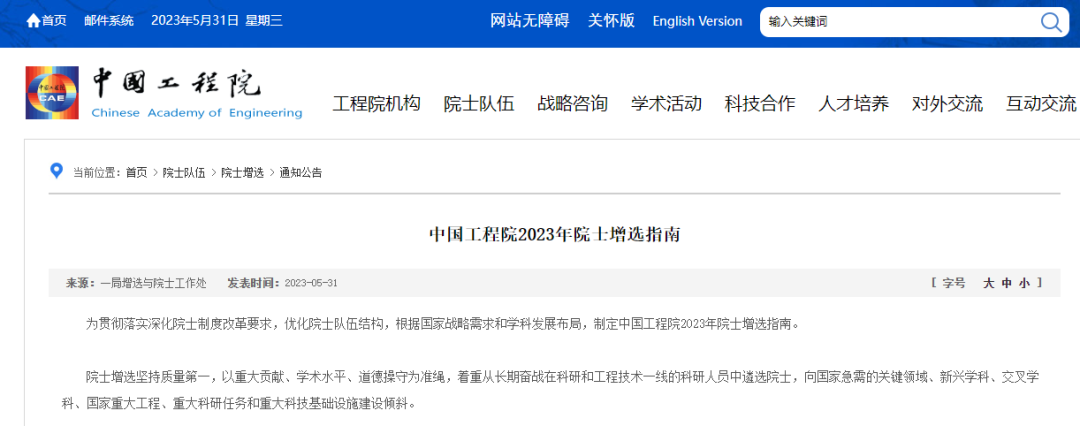
Task: Activate 关怀版 care mode
Action: 611,21
